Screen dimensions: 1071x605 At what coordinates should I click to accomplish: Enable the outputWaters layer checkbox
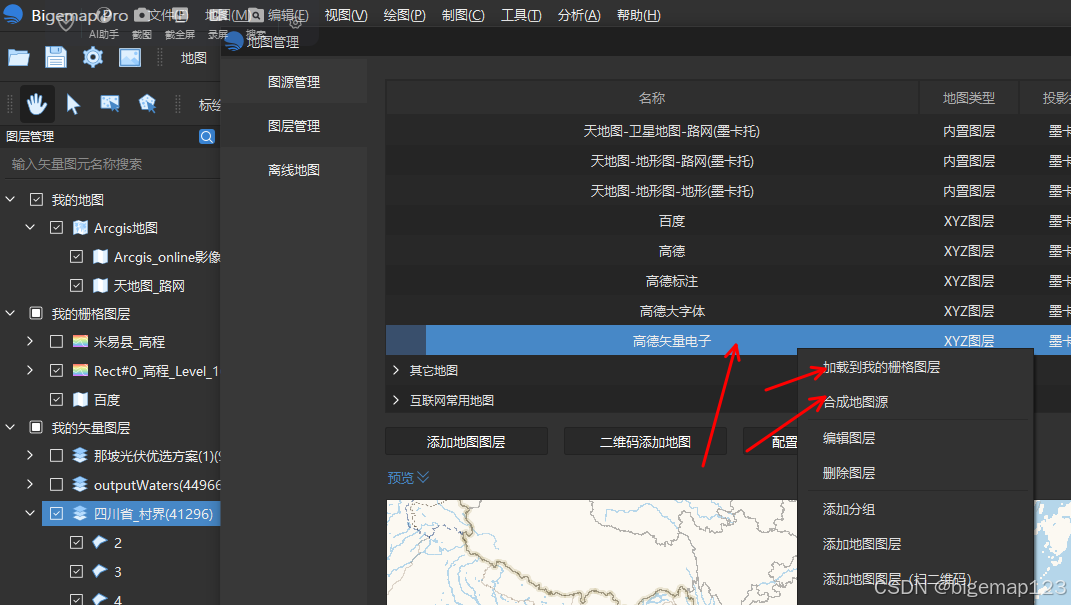pos(57,484)
